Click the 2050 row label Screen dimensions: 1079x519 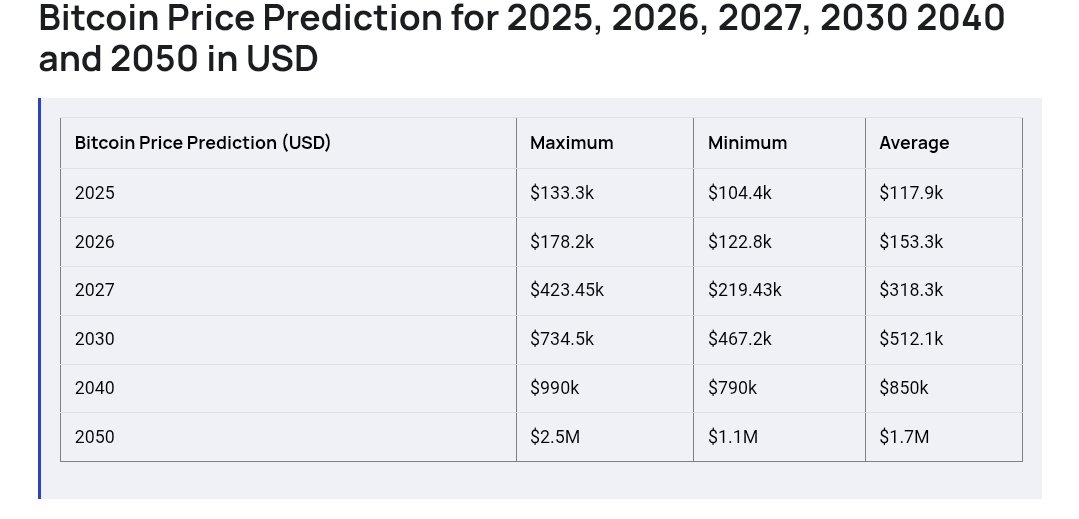(95, 437)
